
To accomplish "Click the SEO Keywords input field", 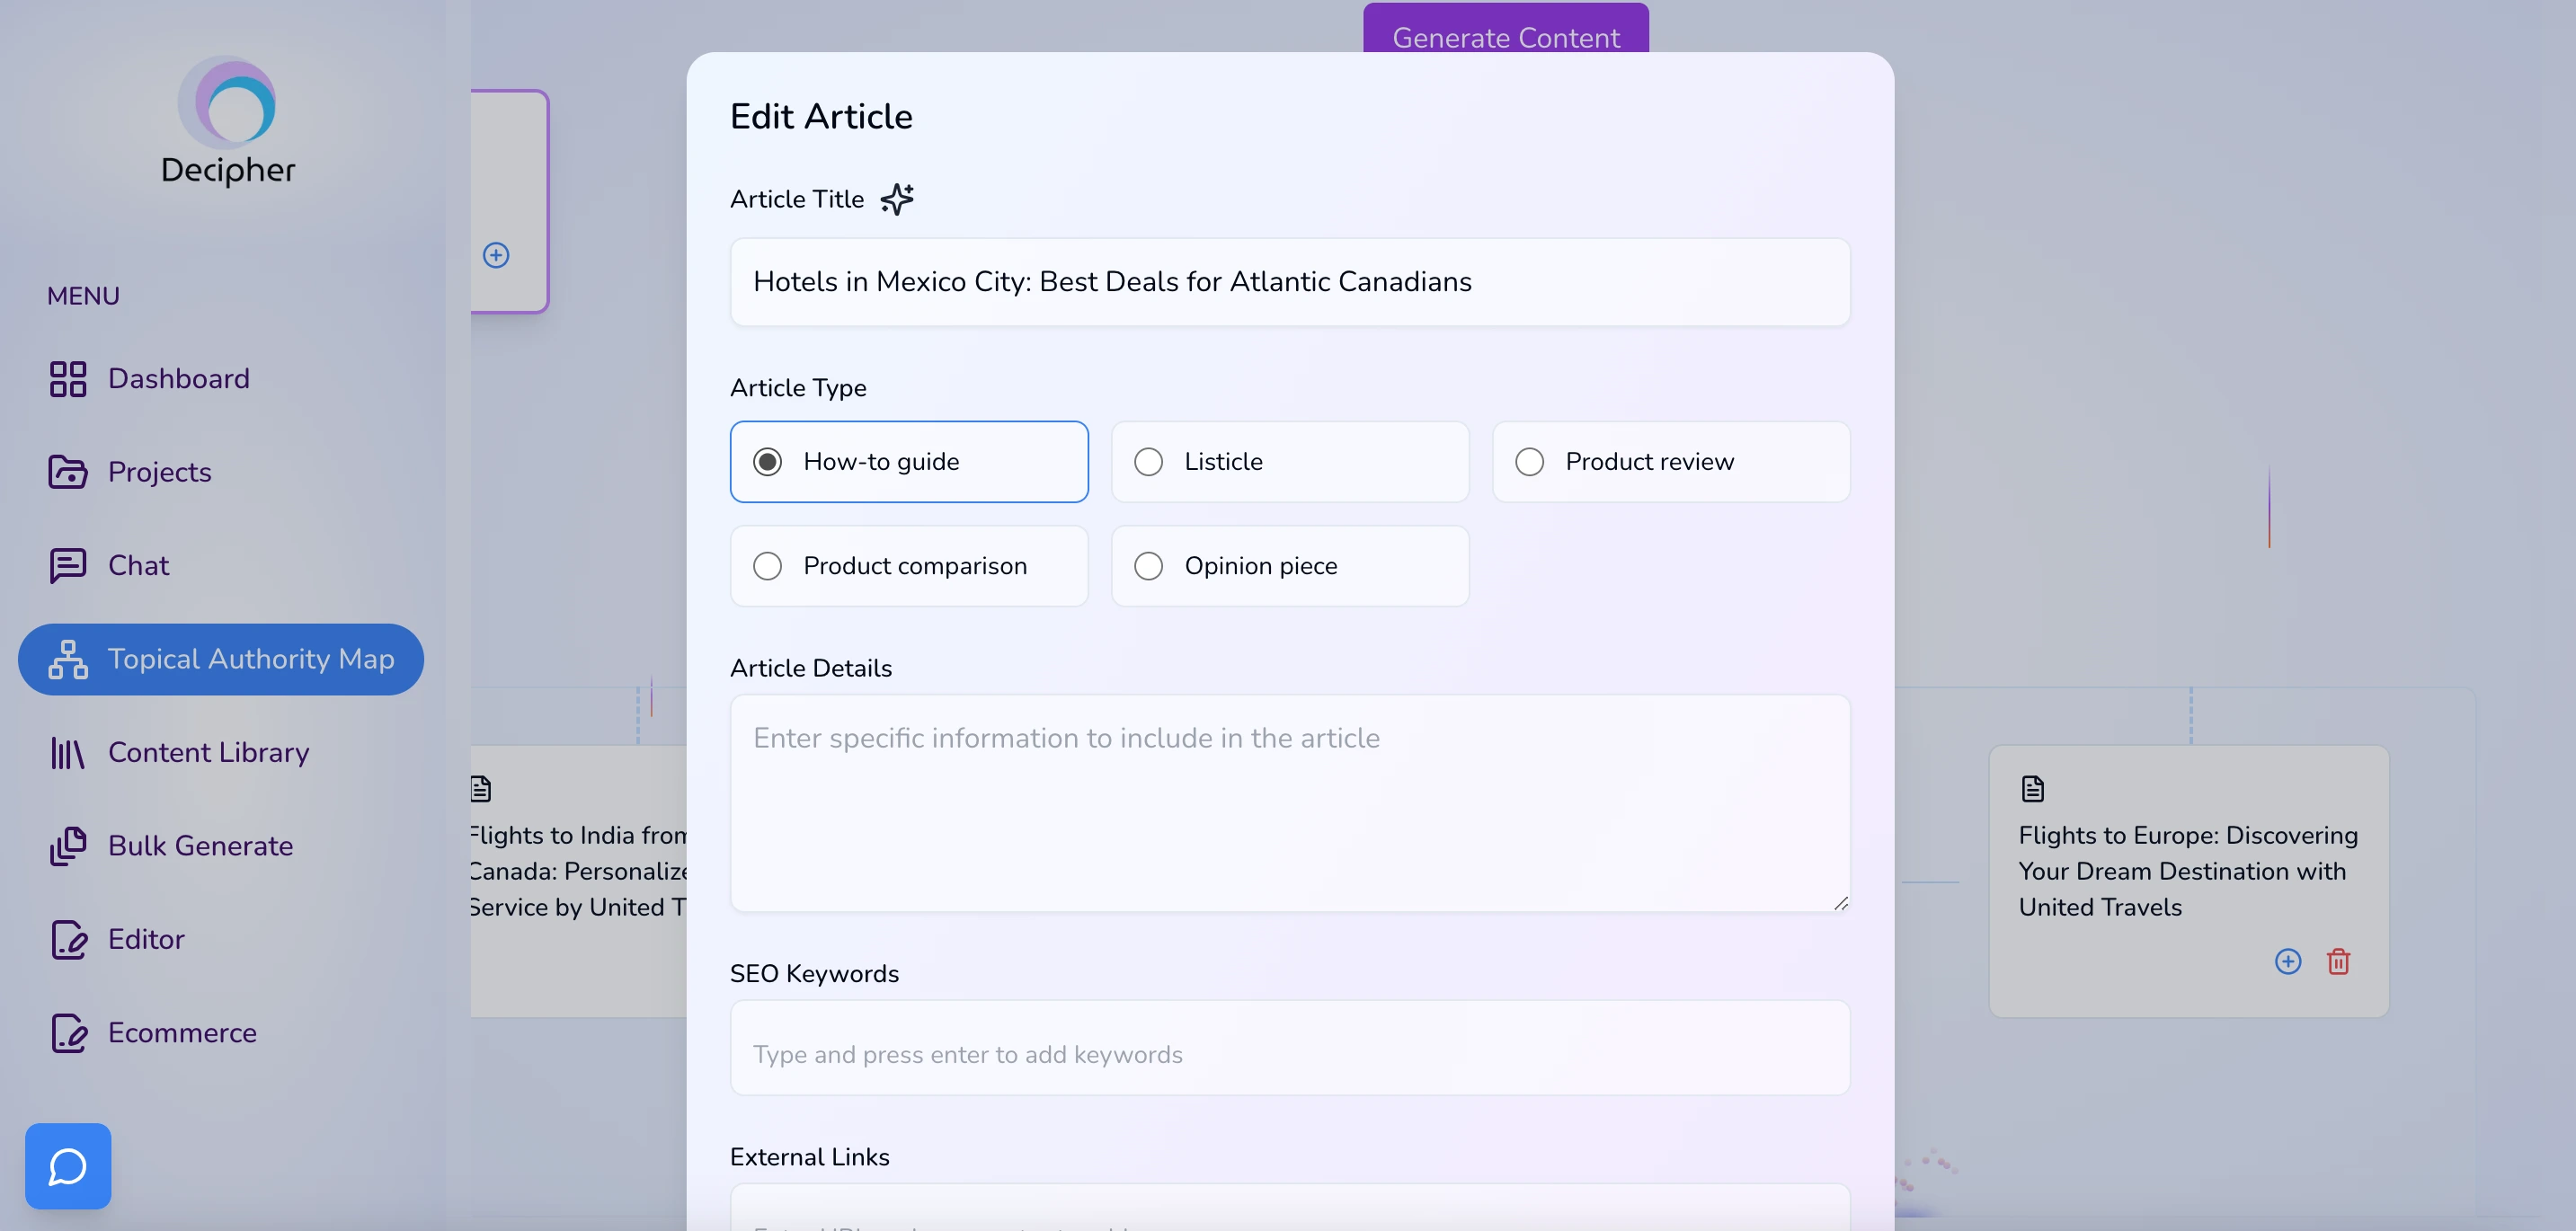I will (x=1290, y=1054).
